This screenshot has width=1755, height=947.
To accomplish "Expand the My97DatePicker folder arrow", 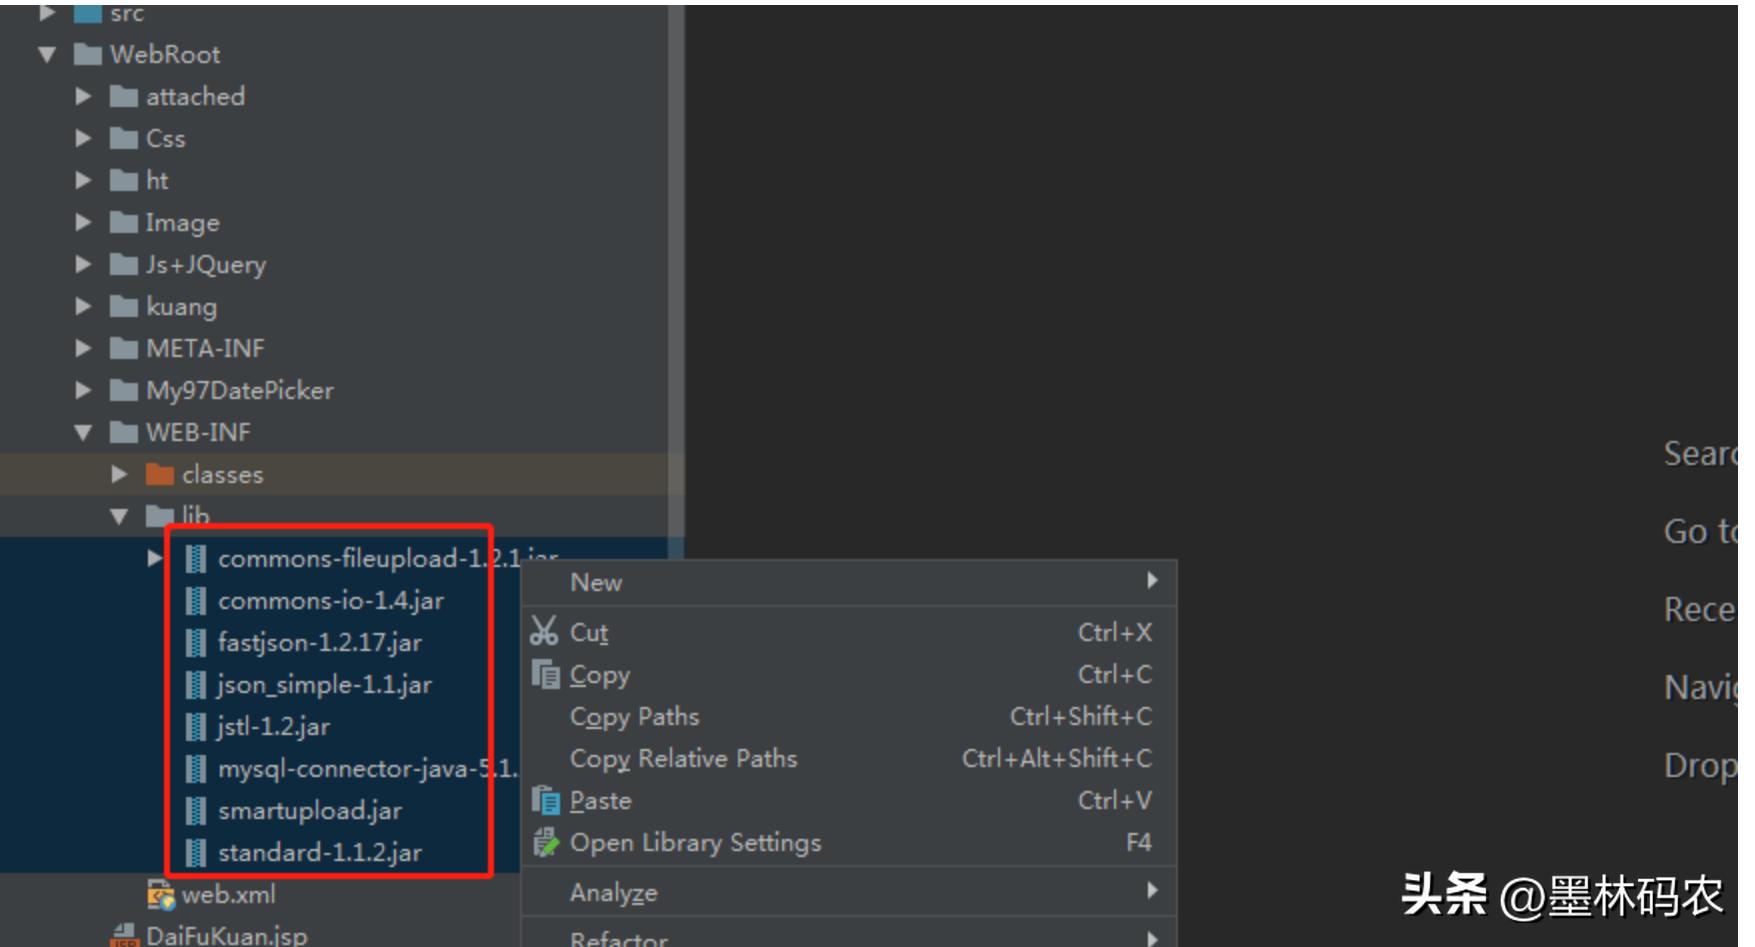I will click(83, 390).
